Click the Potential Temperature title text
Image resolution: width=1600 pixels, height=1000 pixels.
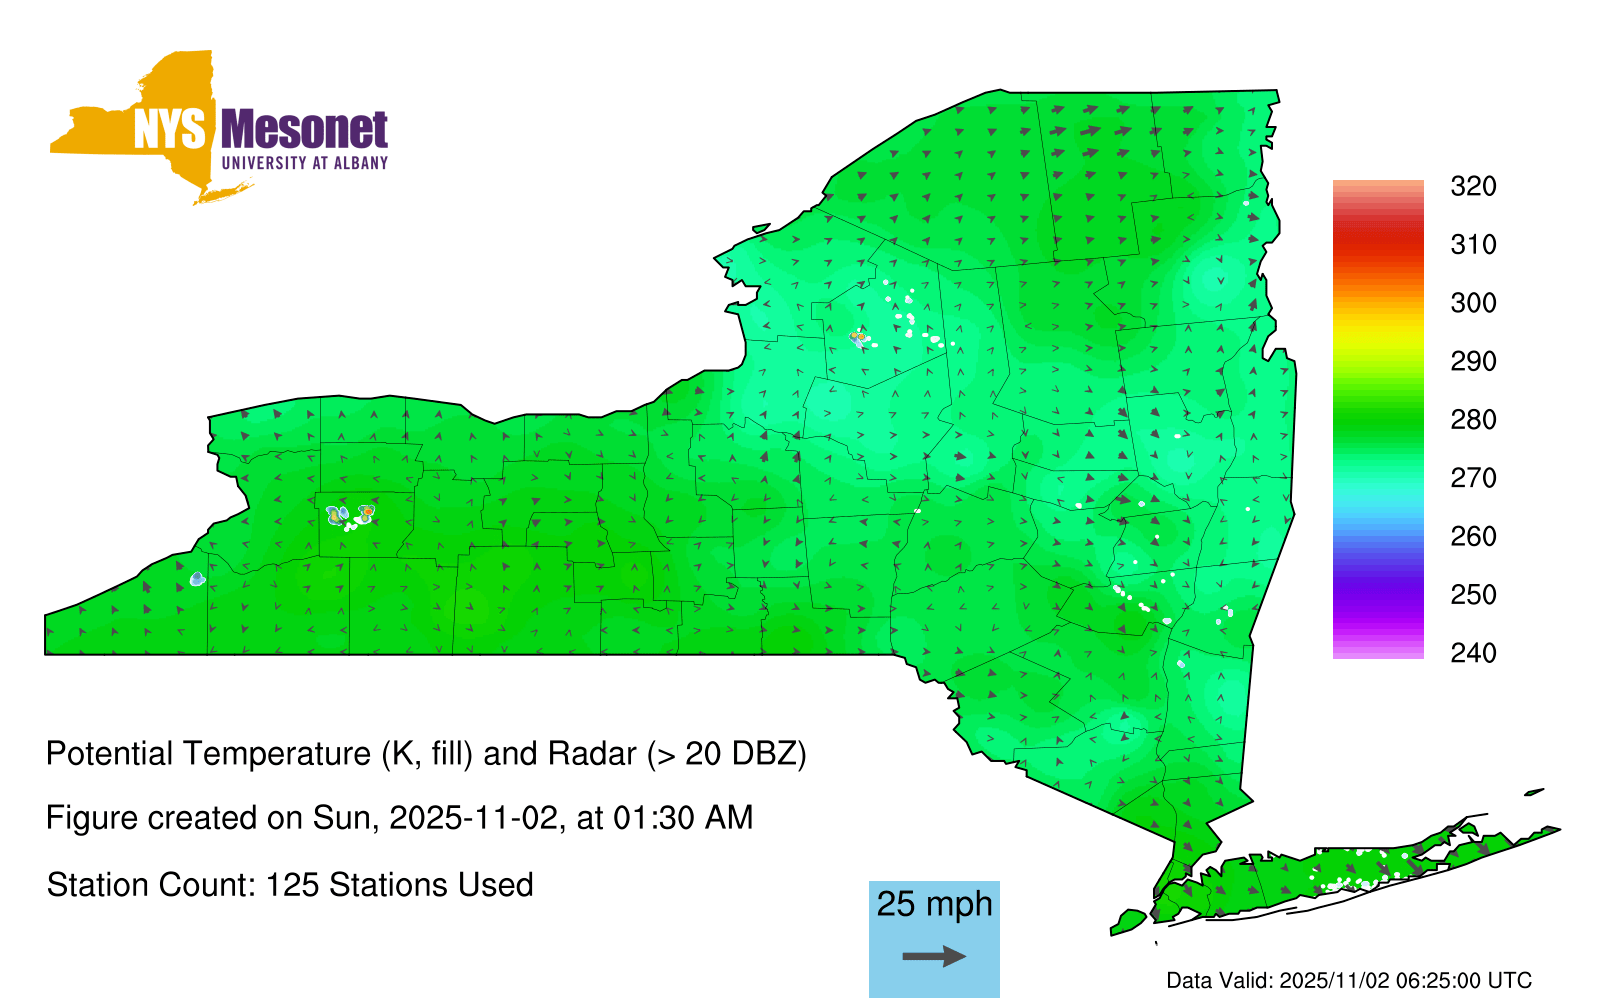point(426,753)
